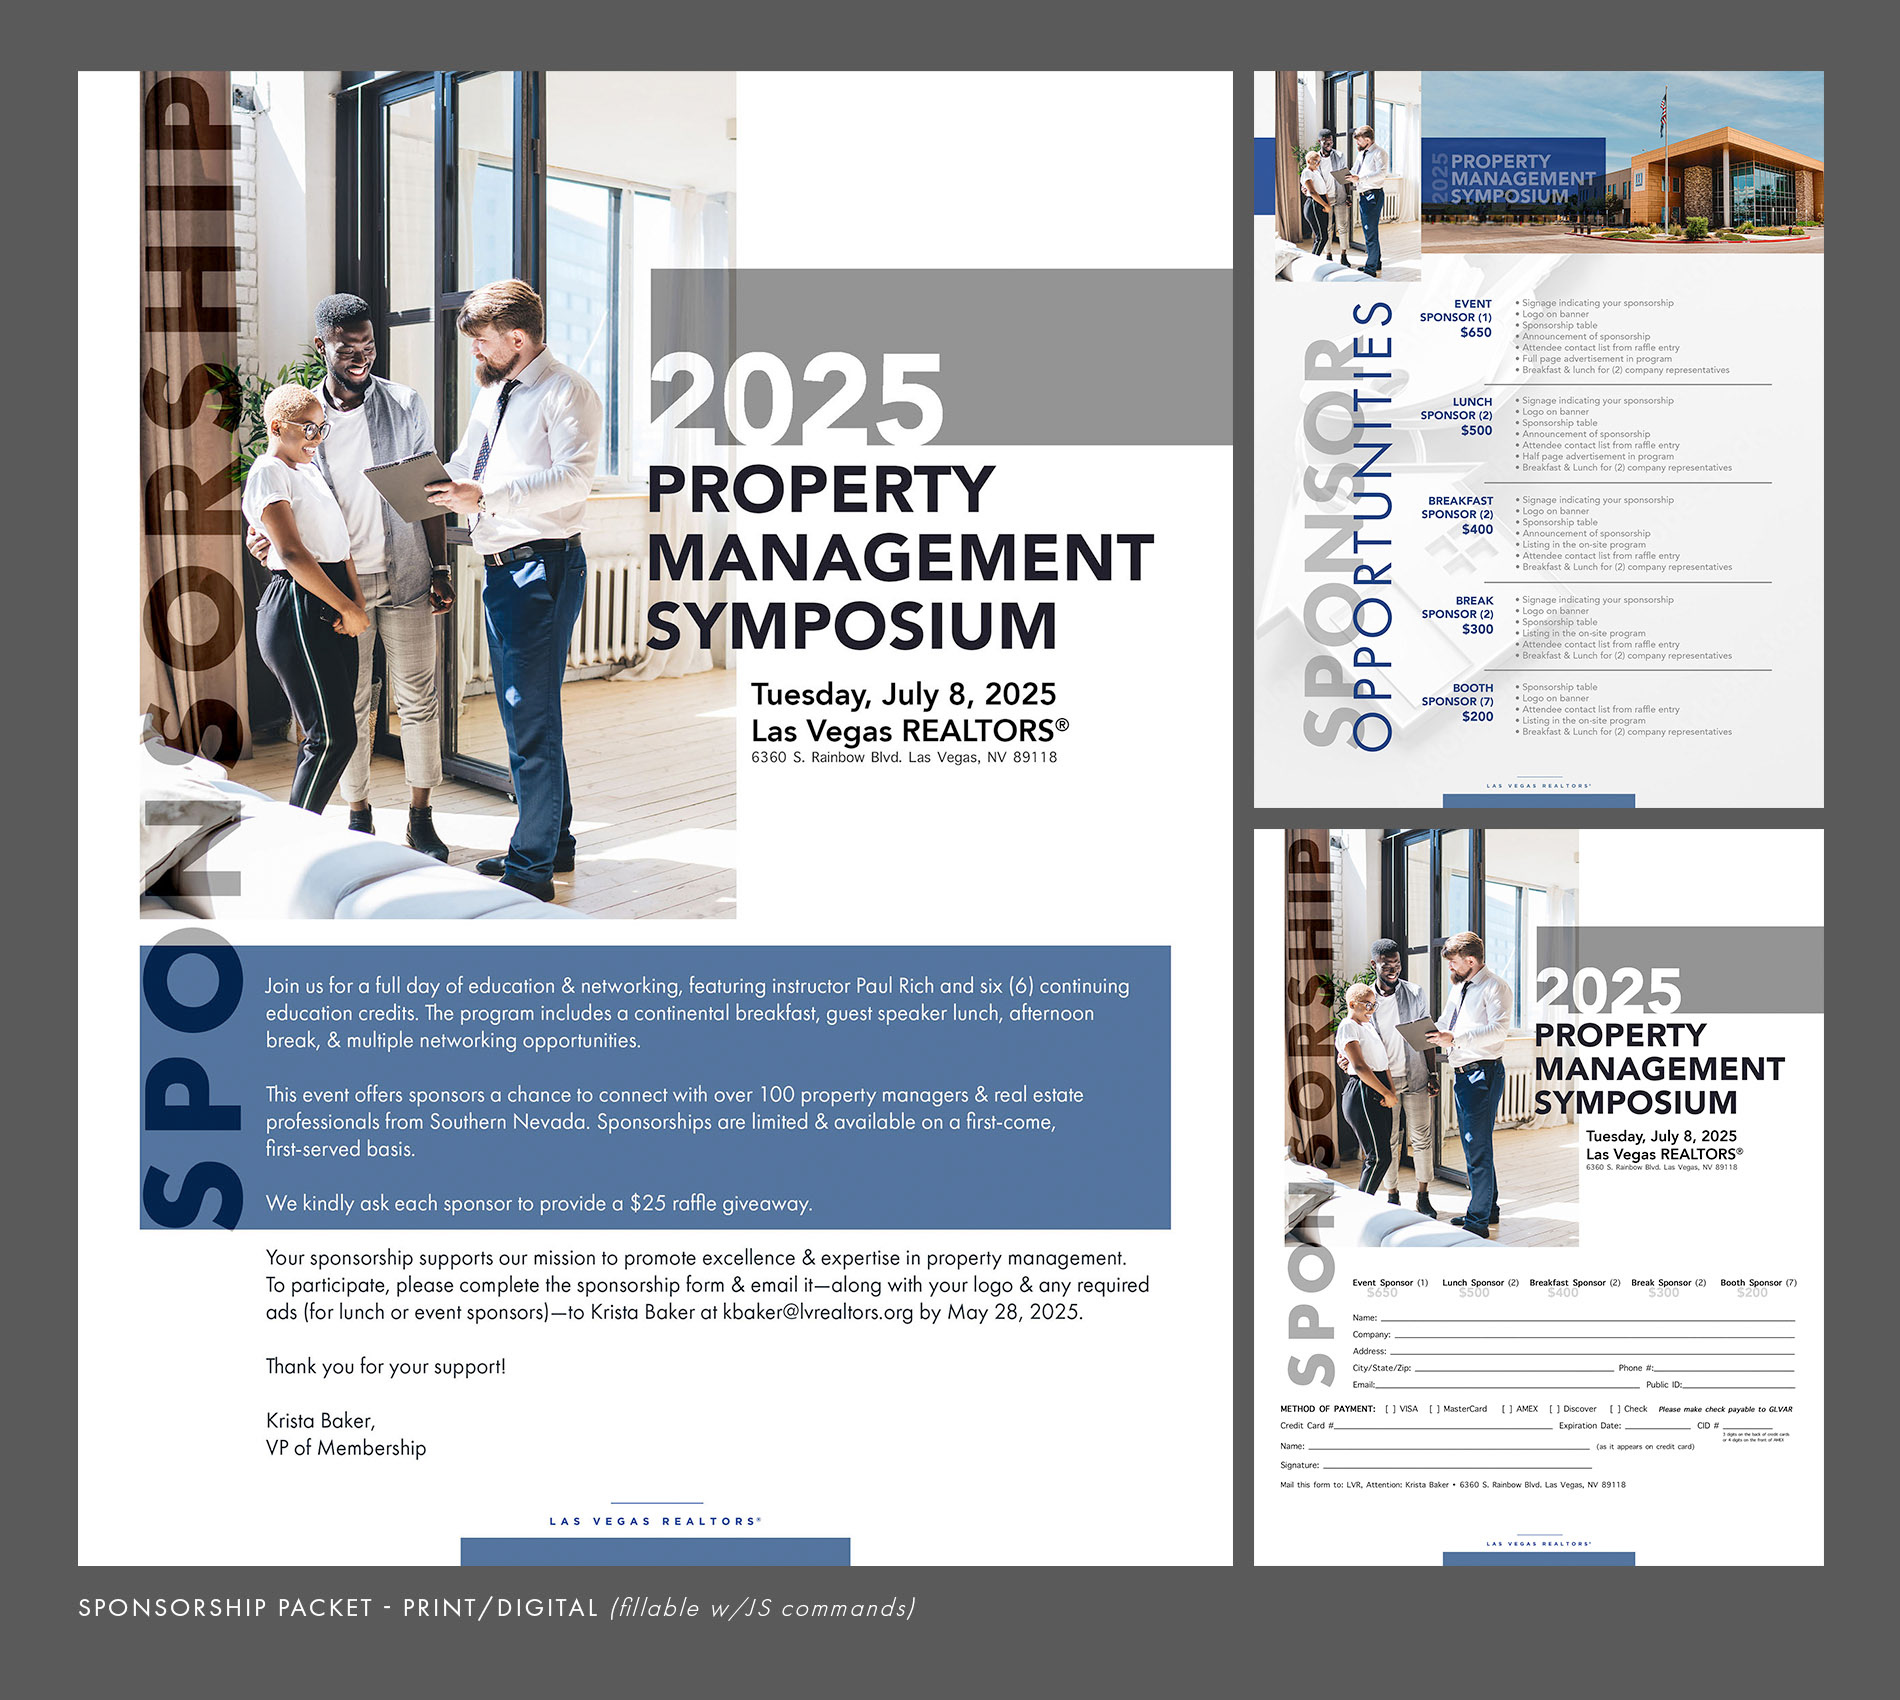The width and height of the screenshot is (1900, 1700).
Task: Click 'Half page advertisement in program' bullet
Action: click(x=1595, y=456)
